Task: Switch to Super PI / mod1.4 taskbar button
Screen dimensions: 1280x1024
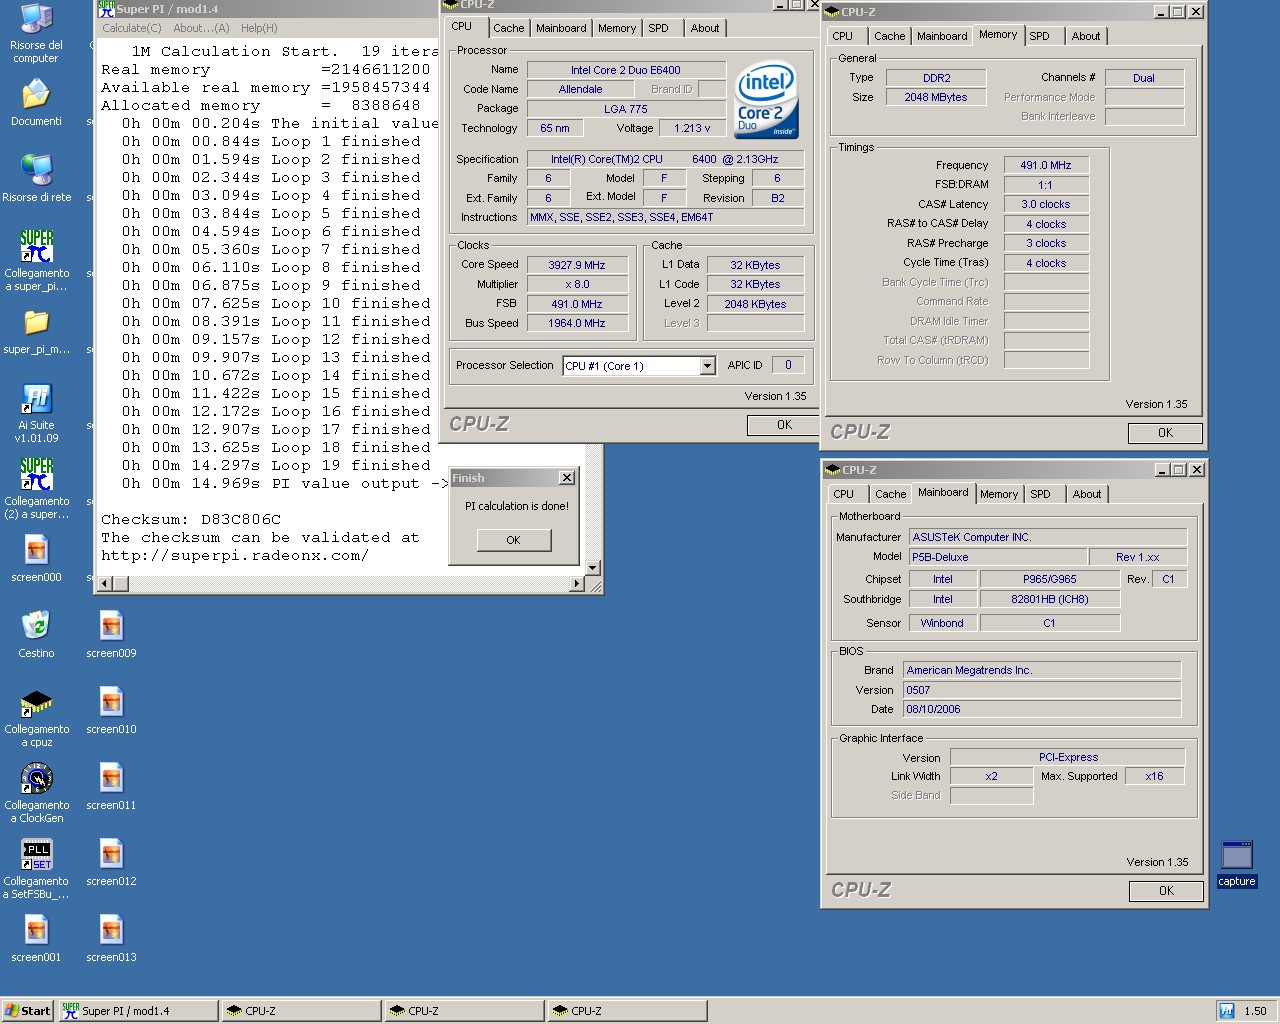Action: click(138, 1011)
